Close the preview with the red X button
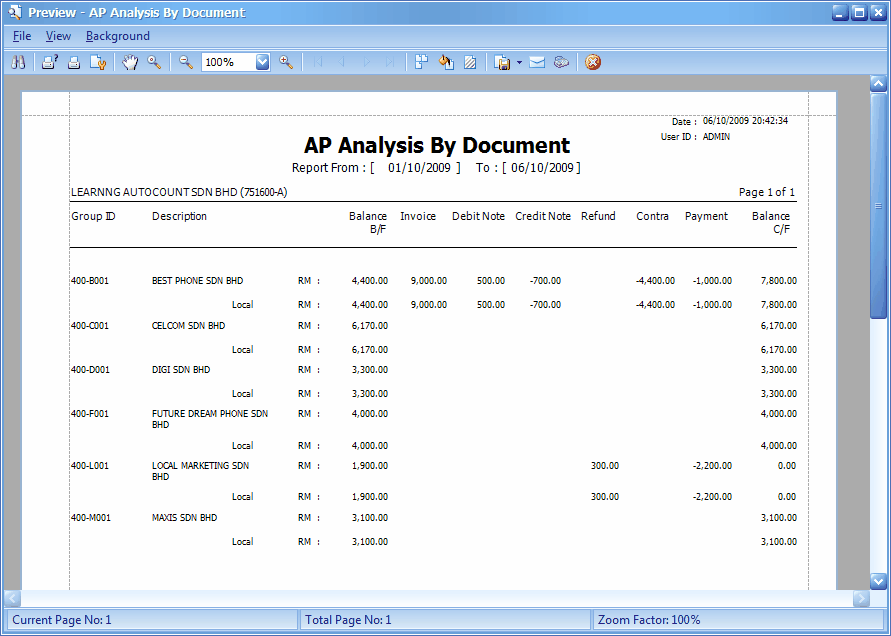Screen dimensions: 891x636 [592, 62]
